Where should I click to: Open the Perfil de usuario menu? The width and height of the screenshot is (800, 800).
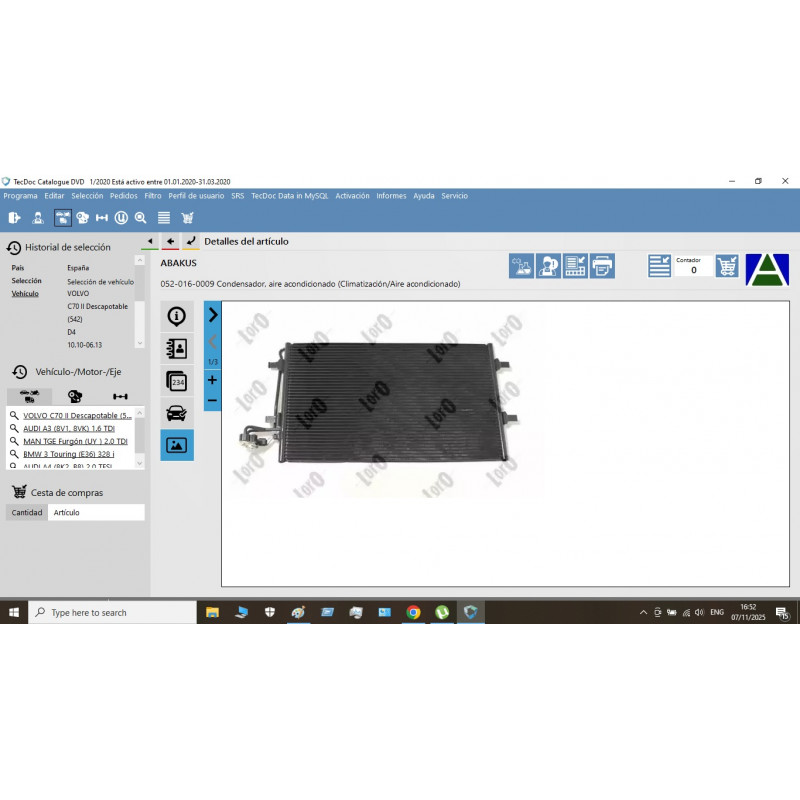(196, 196)
